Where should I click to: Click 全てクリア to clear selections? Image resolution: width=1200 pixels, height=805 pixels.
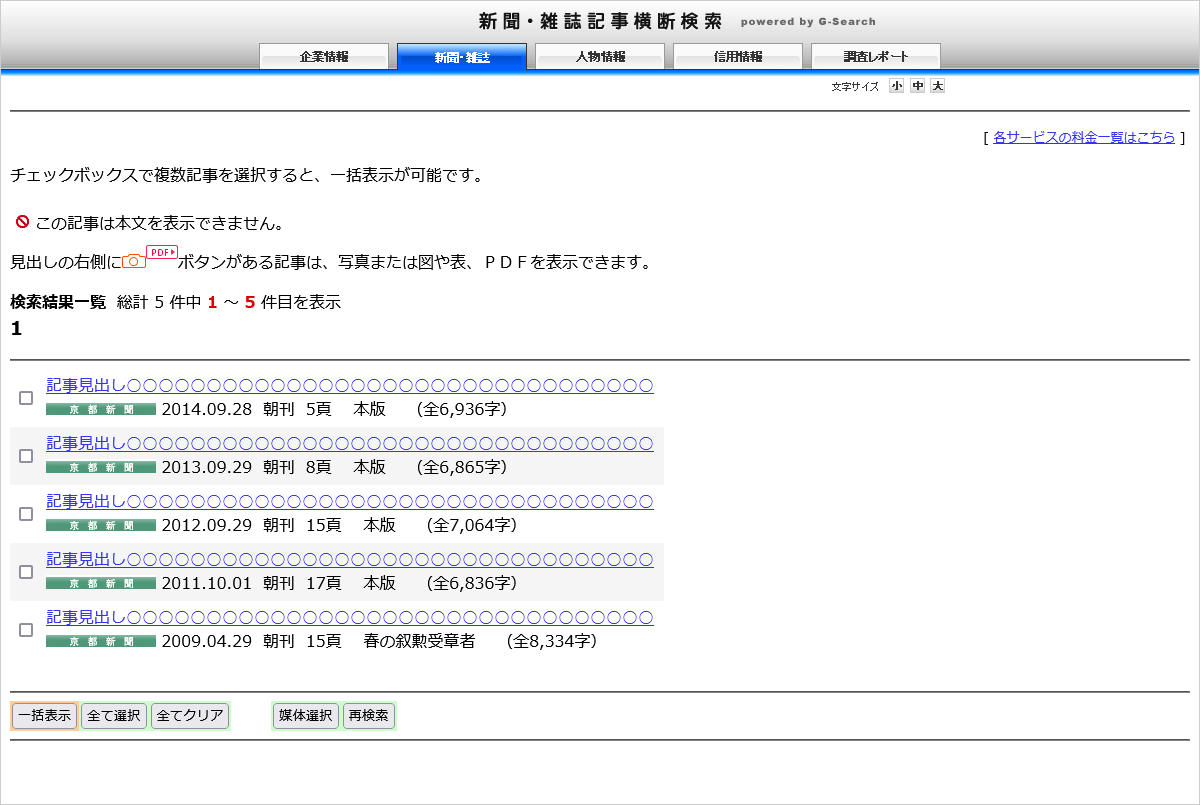190,716
